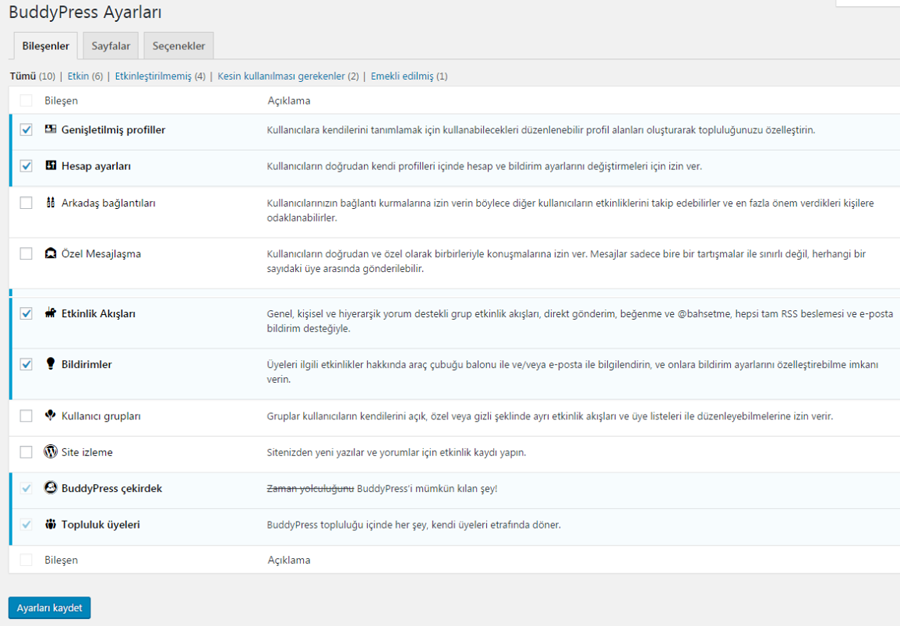Switch to the Bileşenler tab
This screenshot has height=626, width=900.
(x=45, y=46)
